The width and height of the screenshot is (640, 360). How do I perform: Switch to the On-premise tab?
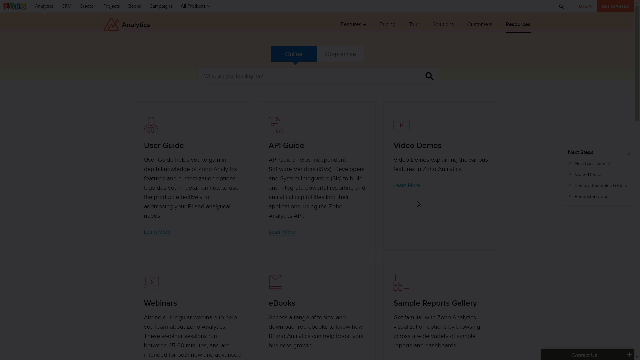pyautogui.click(x=340, y=54)
